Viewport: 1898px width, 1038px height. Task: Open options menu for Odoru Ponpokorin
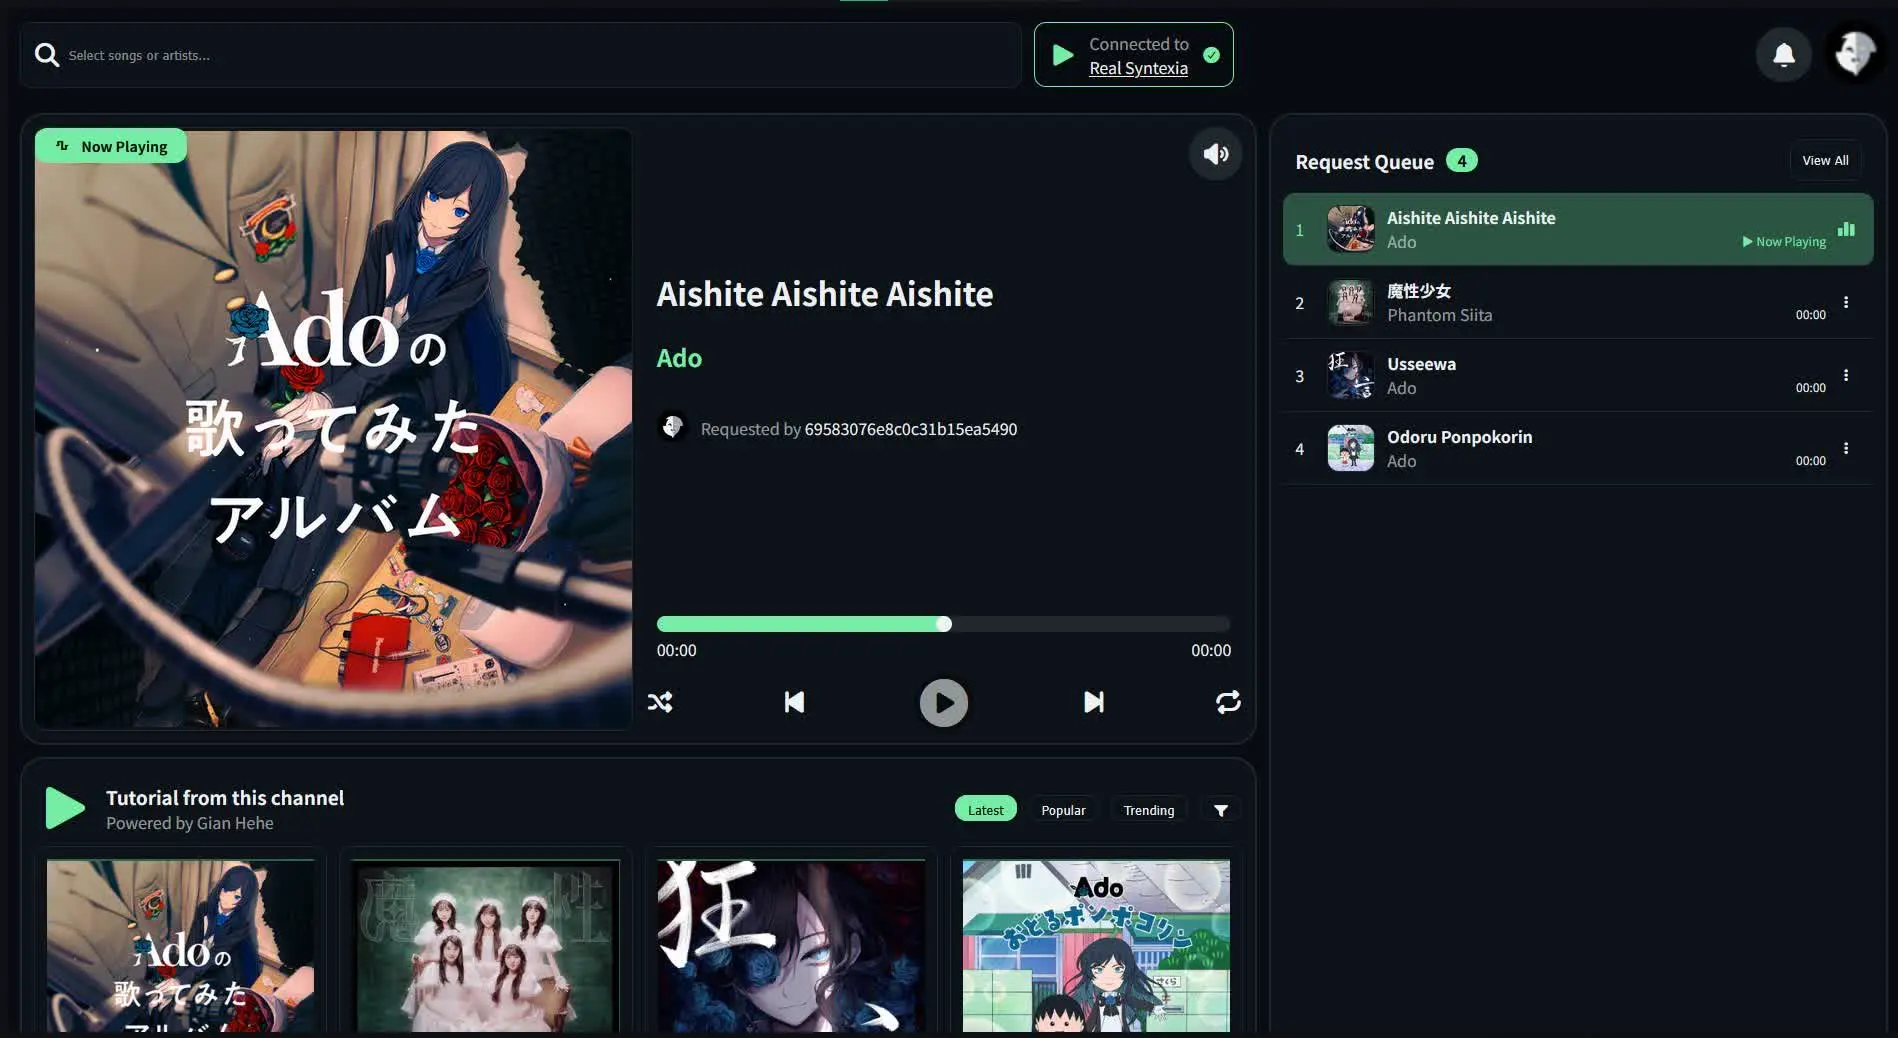click(1846, 448)
